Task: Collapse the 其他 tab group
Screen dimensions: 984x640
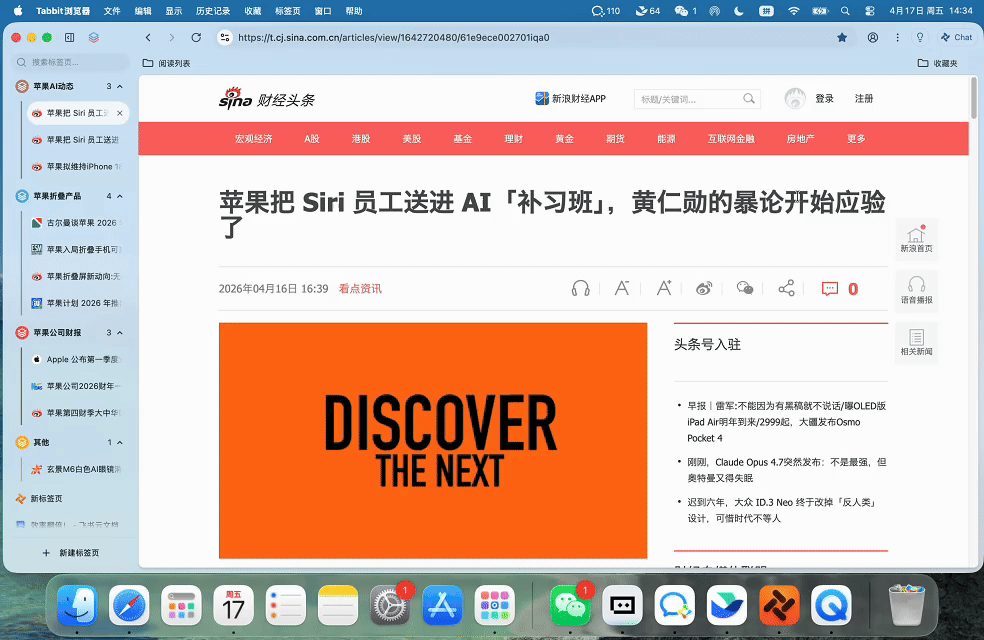Action: pos(120,442)
